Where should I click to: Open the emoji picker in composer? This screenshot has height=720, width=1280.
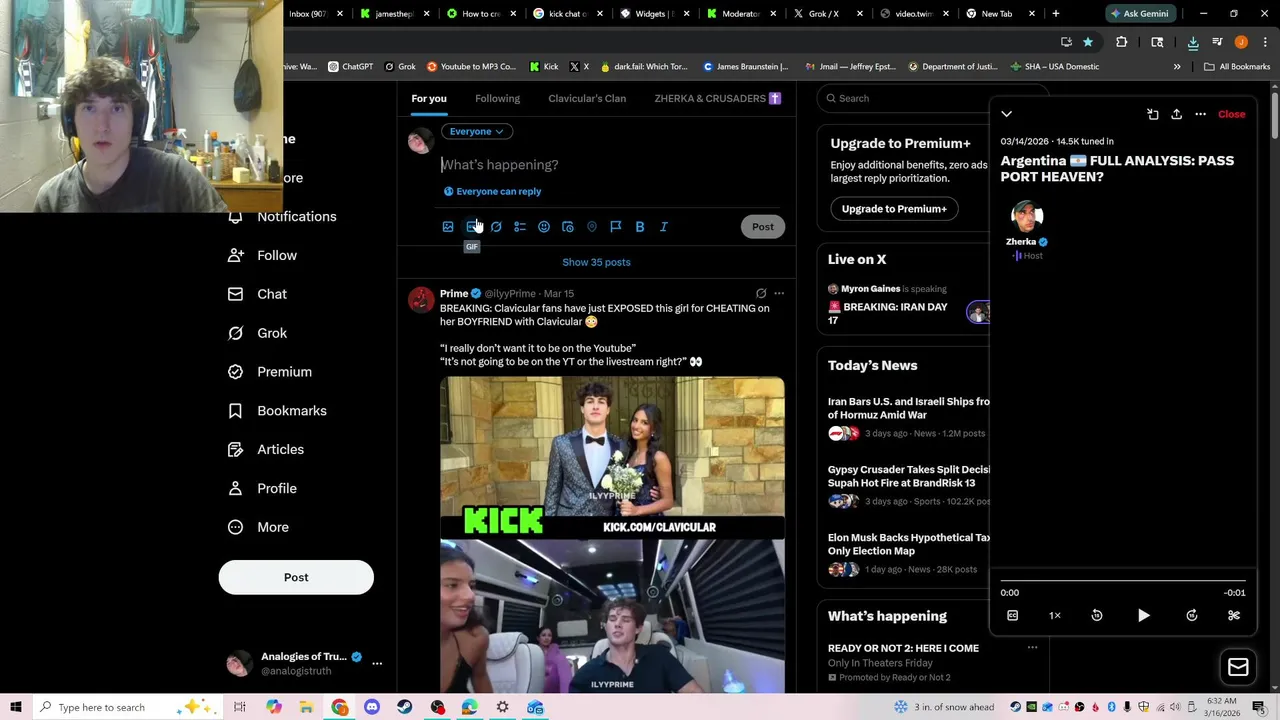[544, 227]
